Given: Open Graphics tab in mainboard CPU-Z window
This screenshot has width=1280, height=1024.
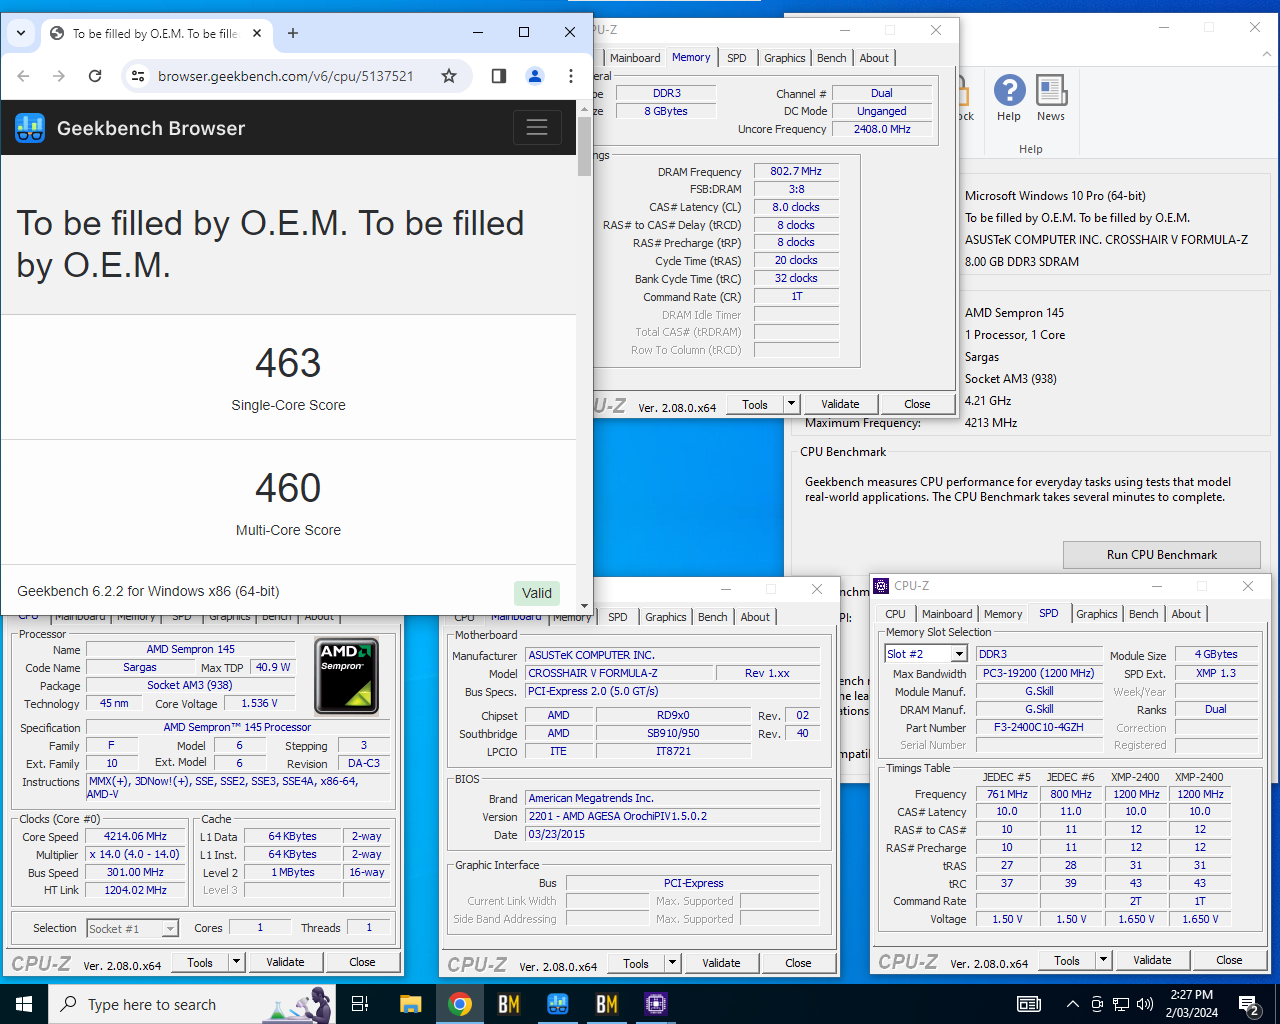Looking at the screenshot, I should tap(666, 617).
